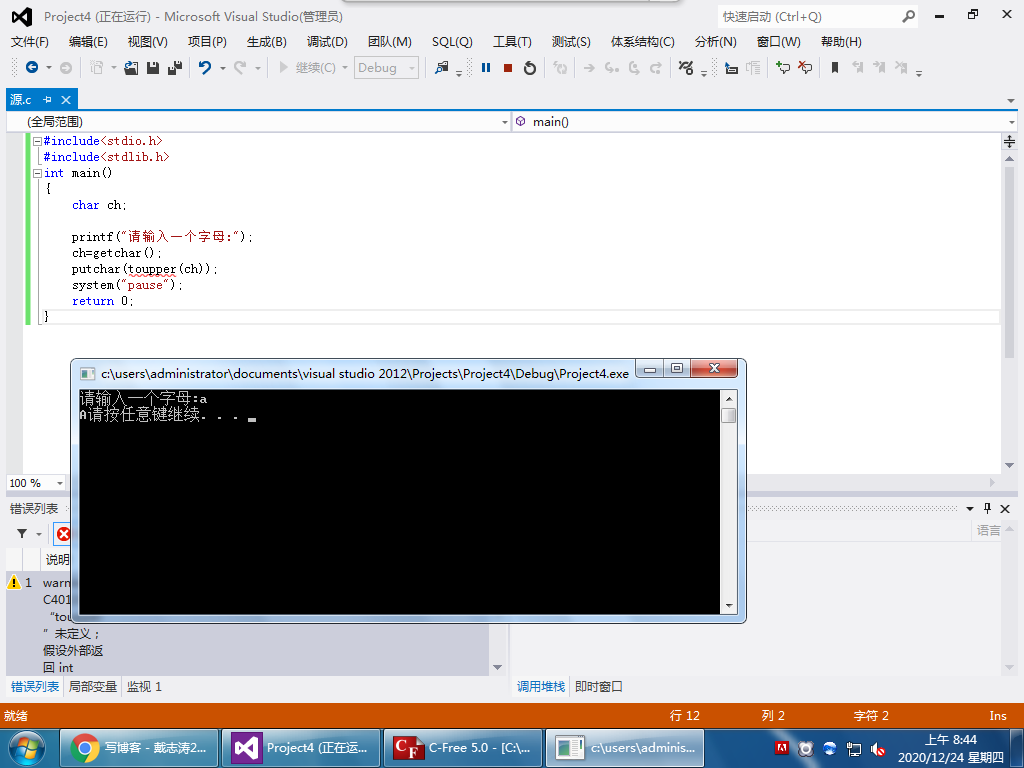The height and width of the screenshot is (768, 1024).
Task: Click the Windows Start button
Action: point(27,748)
